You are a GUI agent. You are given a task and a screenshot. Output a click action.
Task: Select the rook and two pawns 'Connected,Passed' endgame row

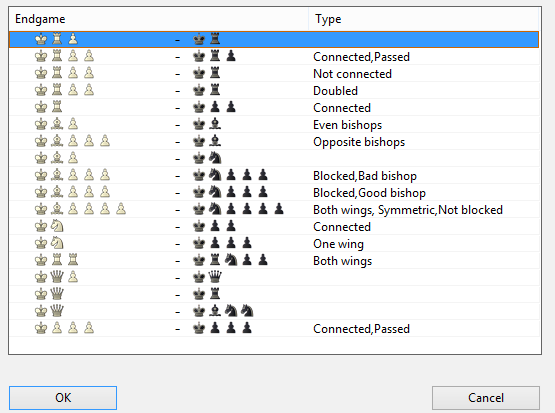click(274, 56)
